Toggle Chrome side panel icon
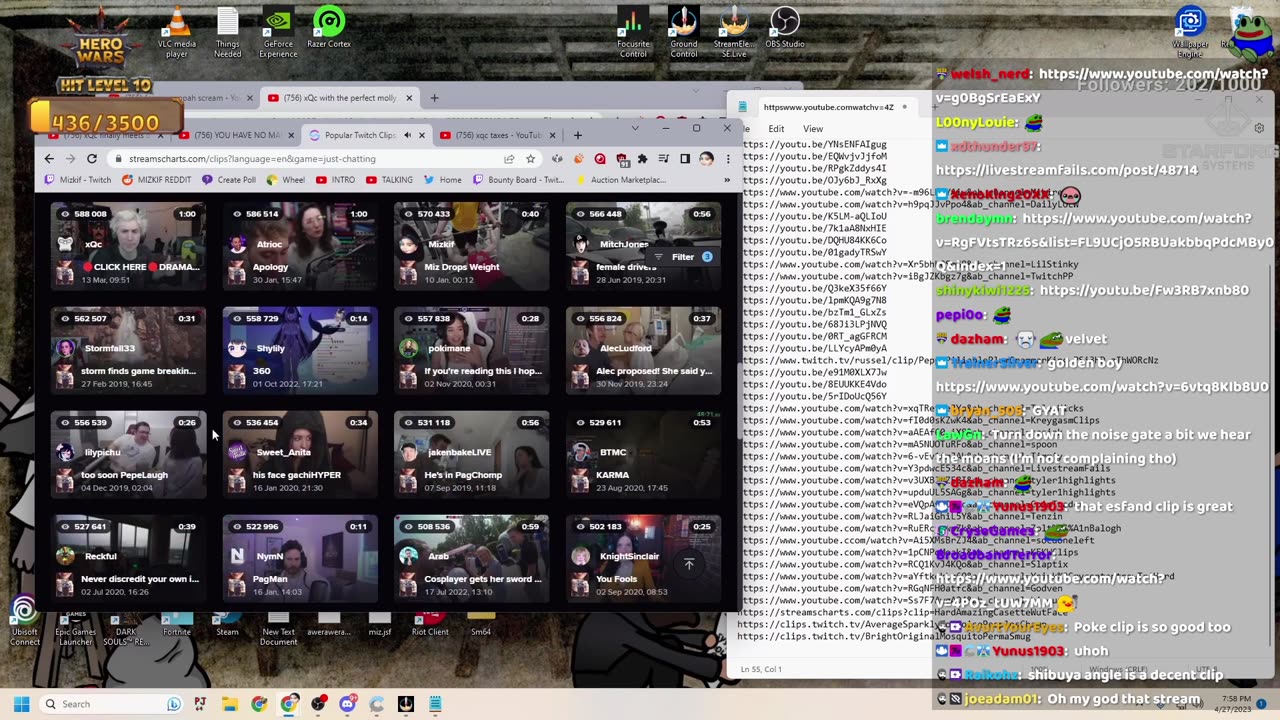The height and width of the screenshot is (720, 1280). point(685,158)
